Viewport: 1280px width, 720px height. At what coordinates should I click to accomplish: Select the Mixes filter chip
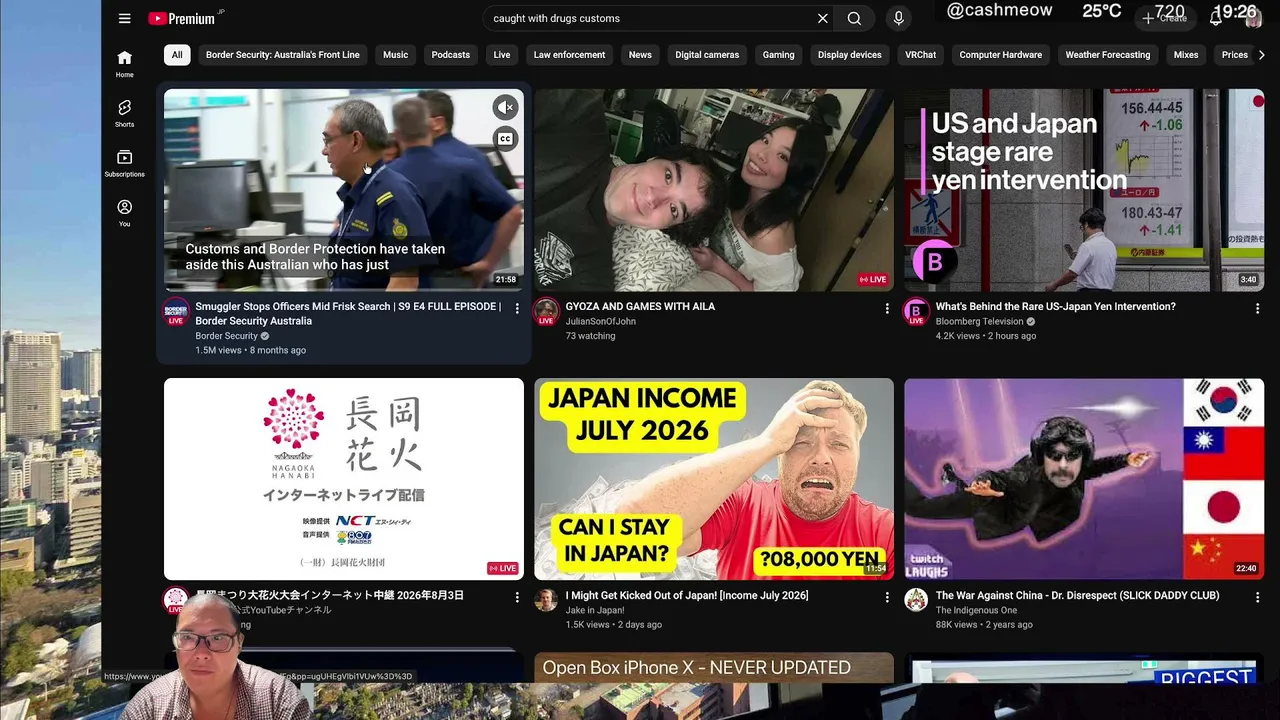[1185, 55]
